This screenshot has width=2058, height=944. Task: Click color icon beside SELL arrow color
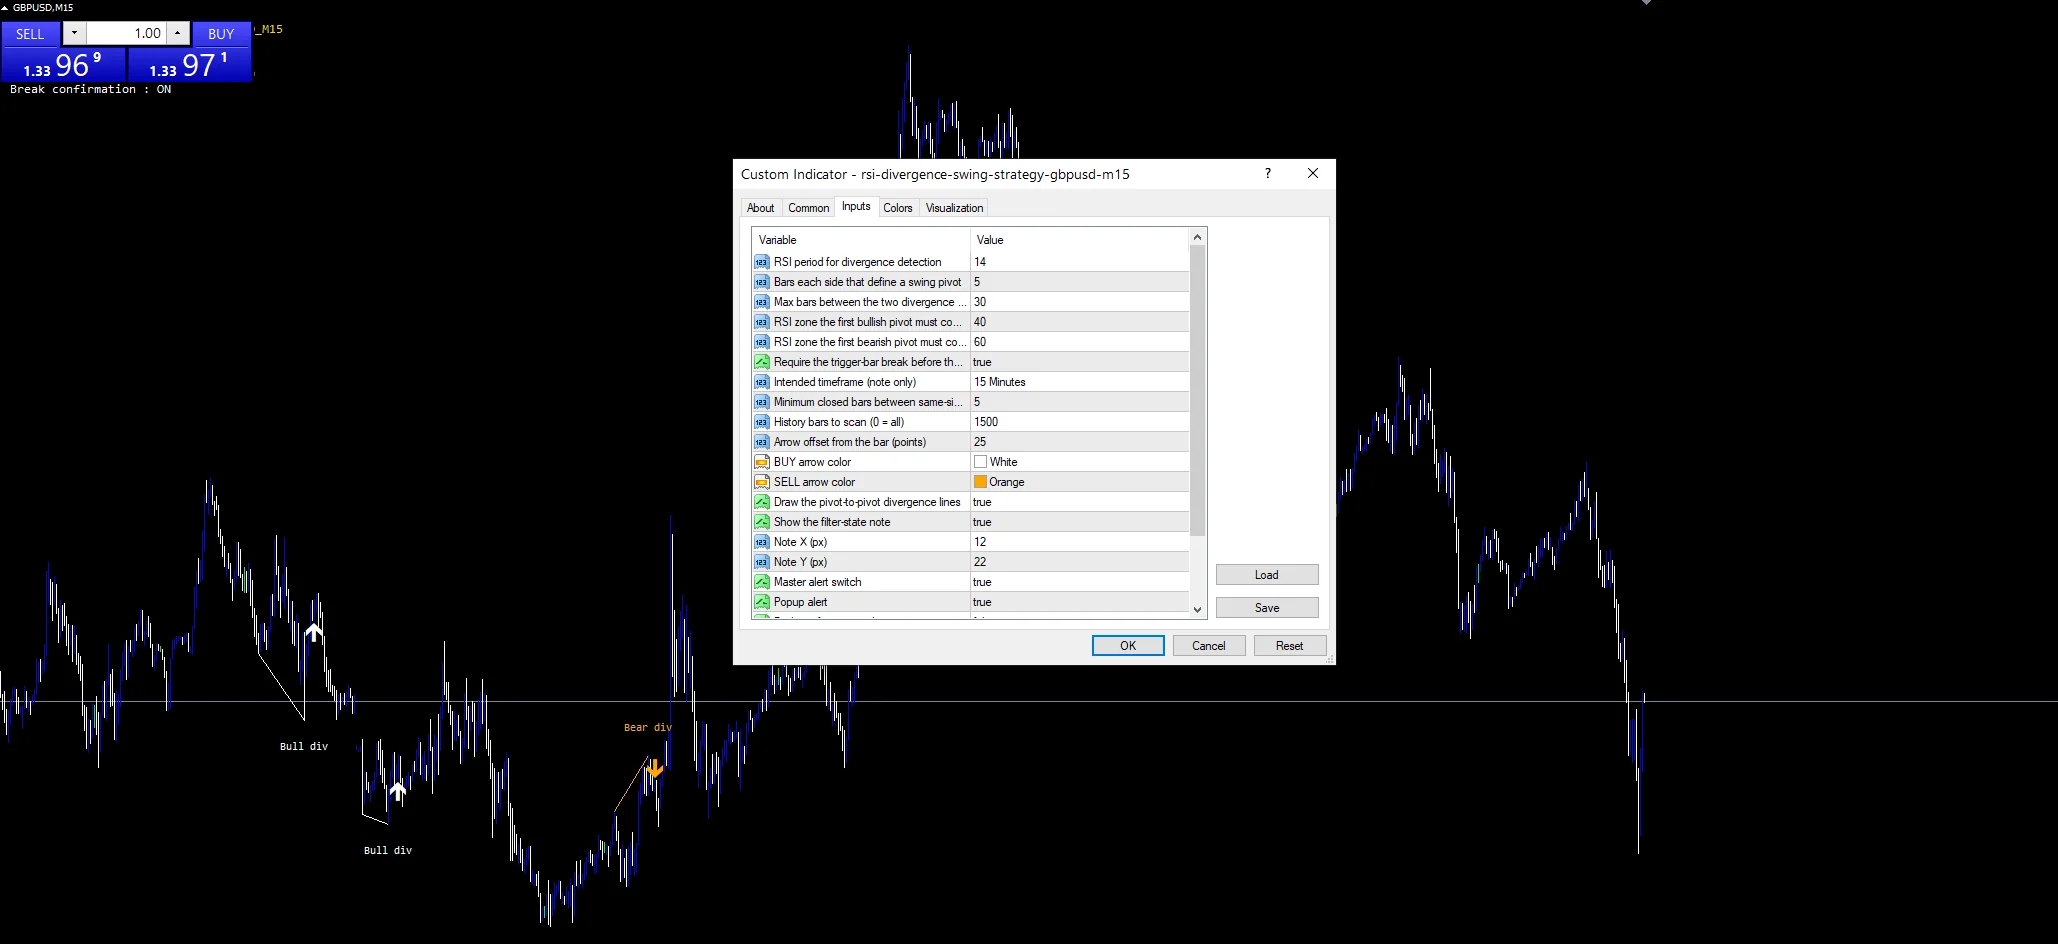tap(761, 482)
